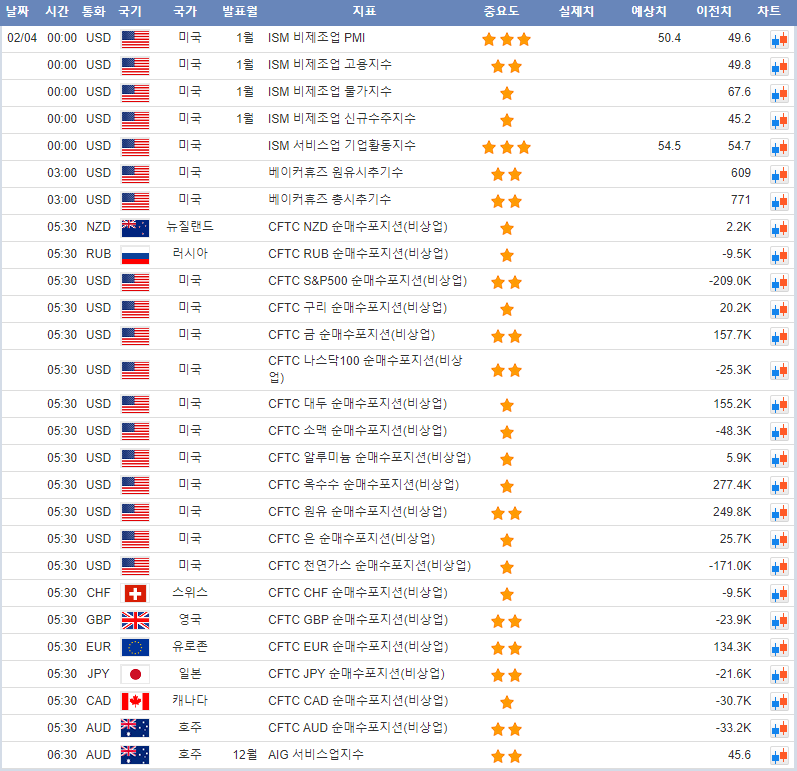Open chart for CFTC 원유 순매수포지션
Screen dimensions: 797x771
point(778,513)
